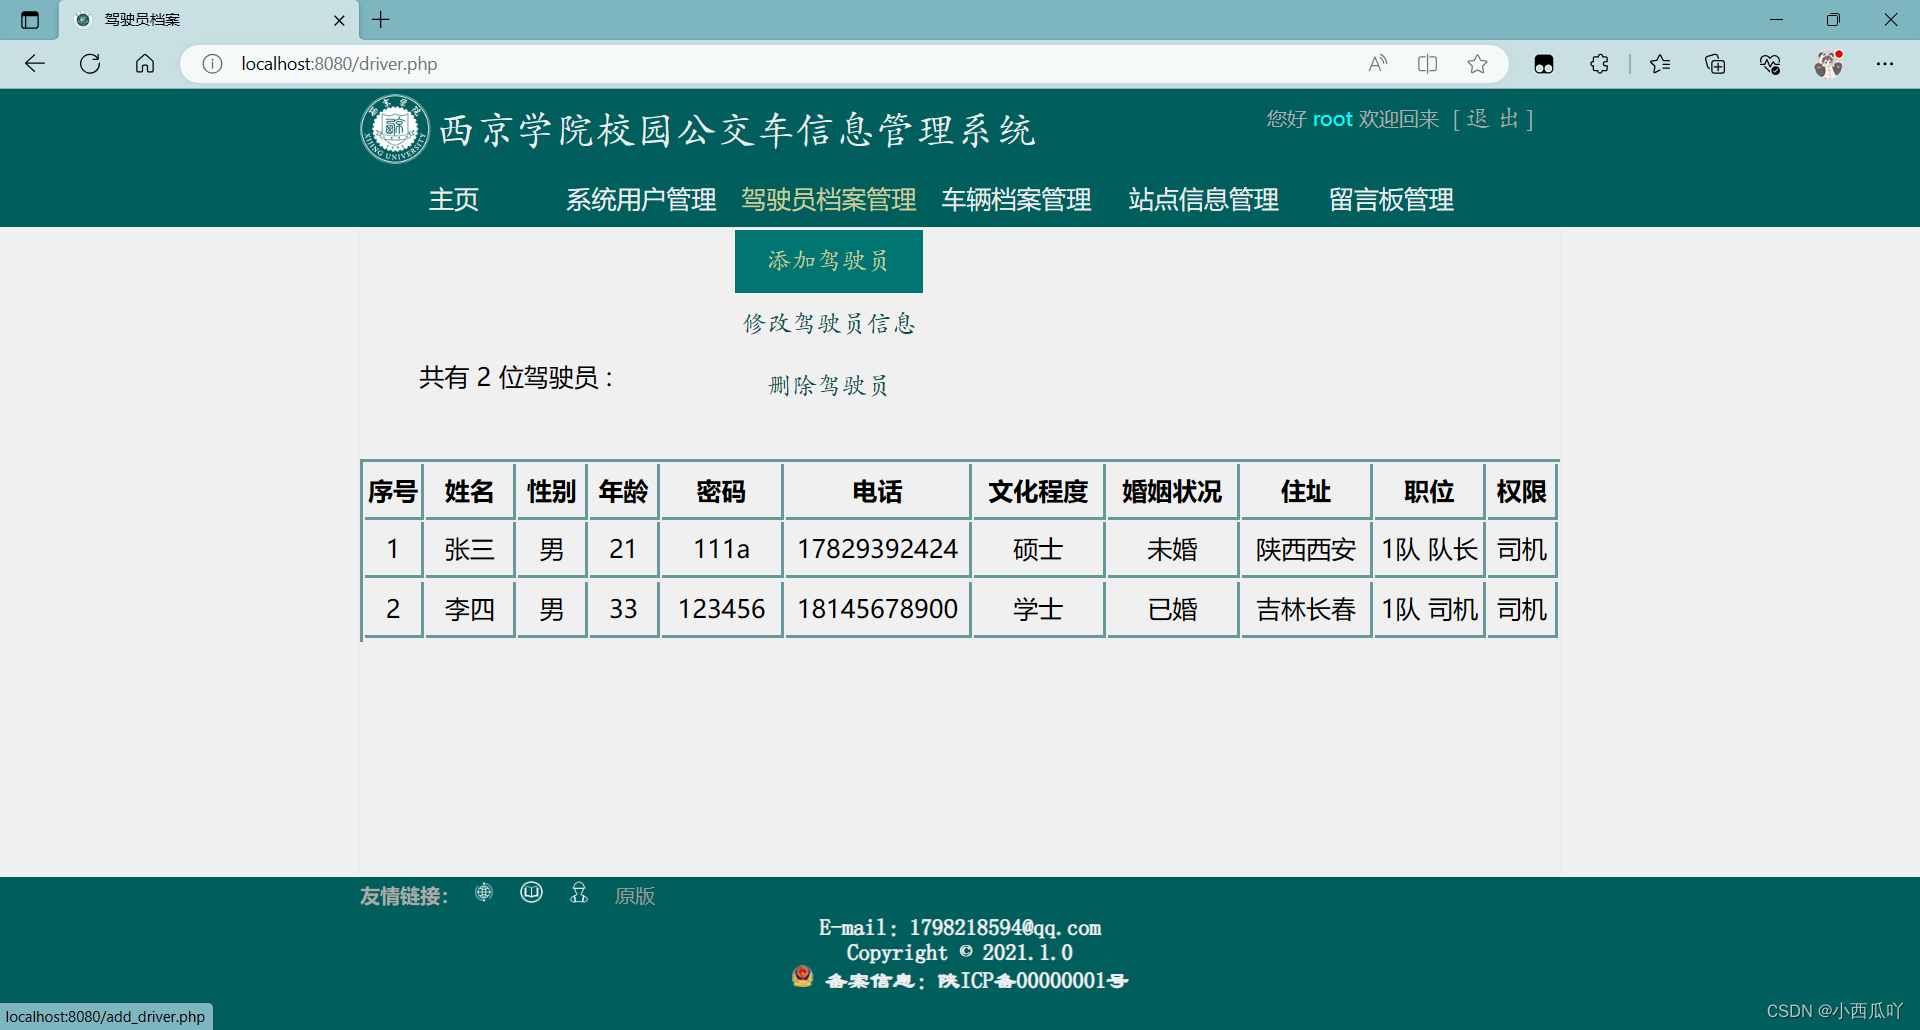1920x1030 pixels.
Task: Click phone cell 18145678900
Action: (877, 609)
